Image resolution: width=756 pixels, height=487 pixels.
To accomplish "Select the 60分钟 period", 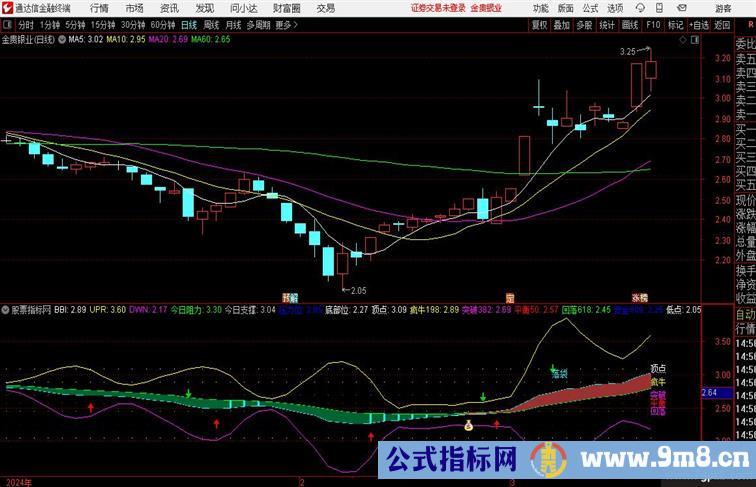I will [163, 25].
